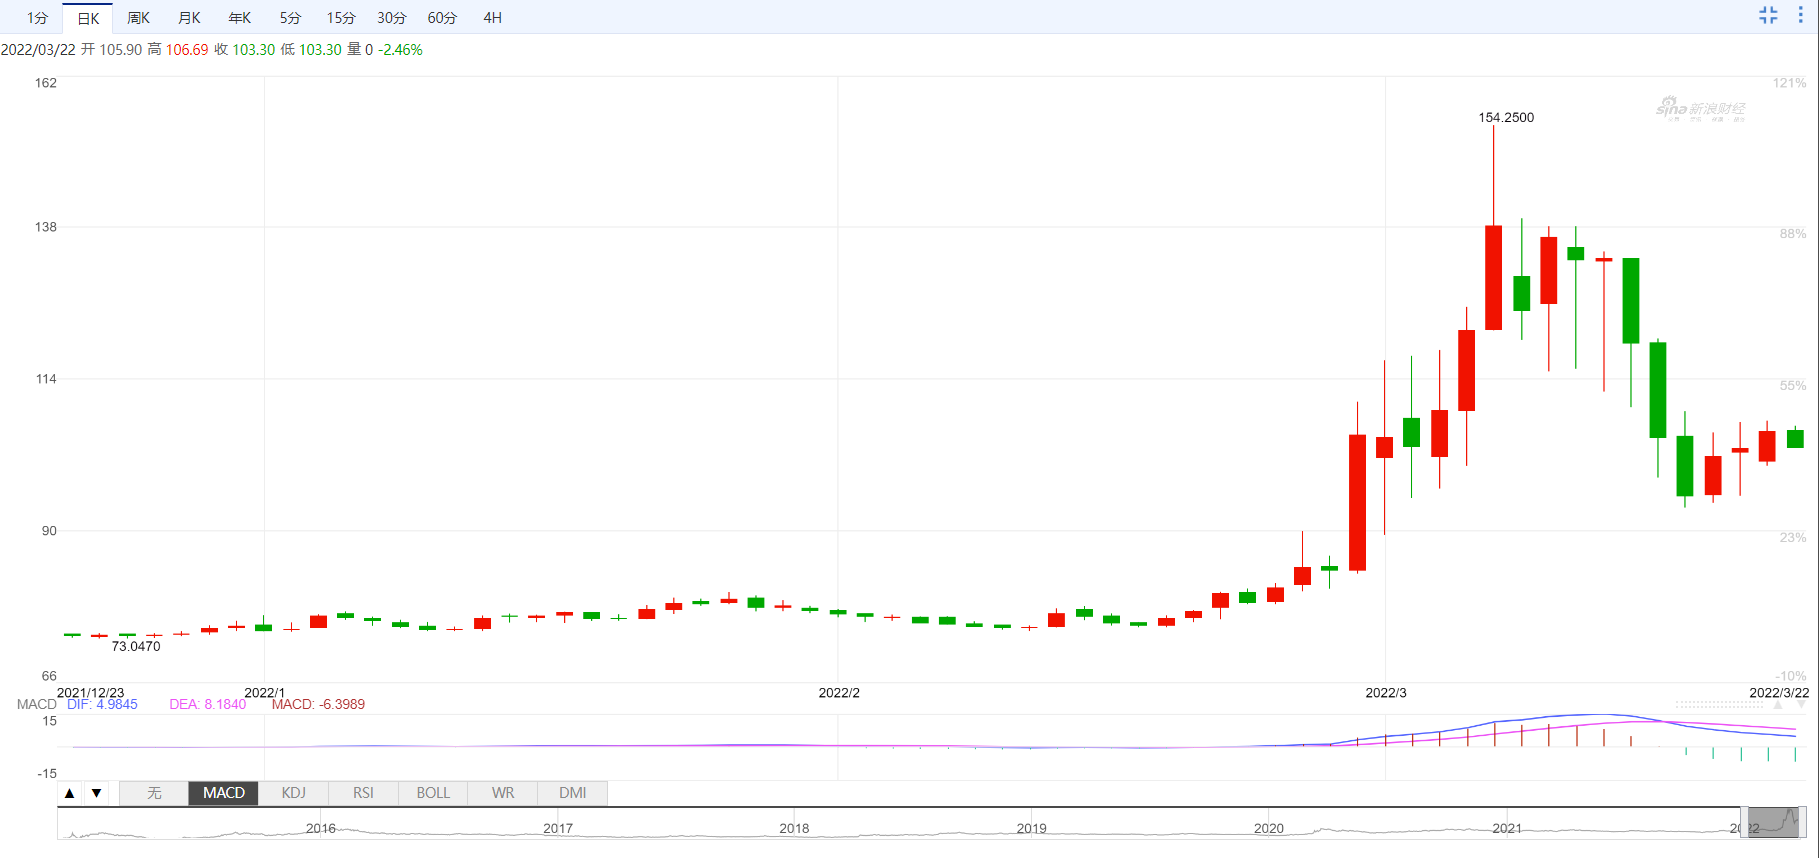1819x858 pixels.
Task: Select 无 to hide indicators
Action: (x=154, y=793)
